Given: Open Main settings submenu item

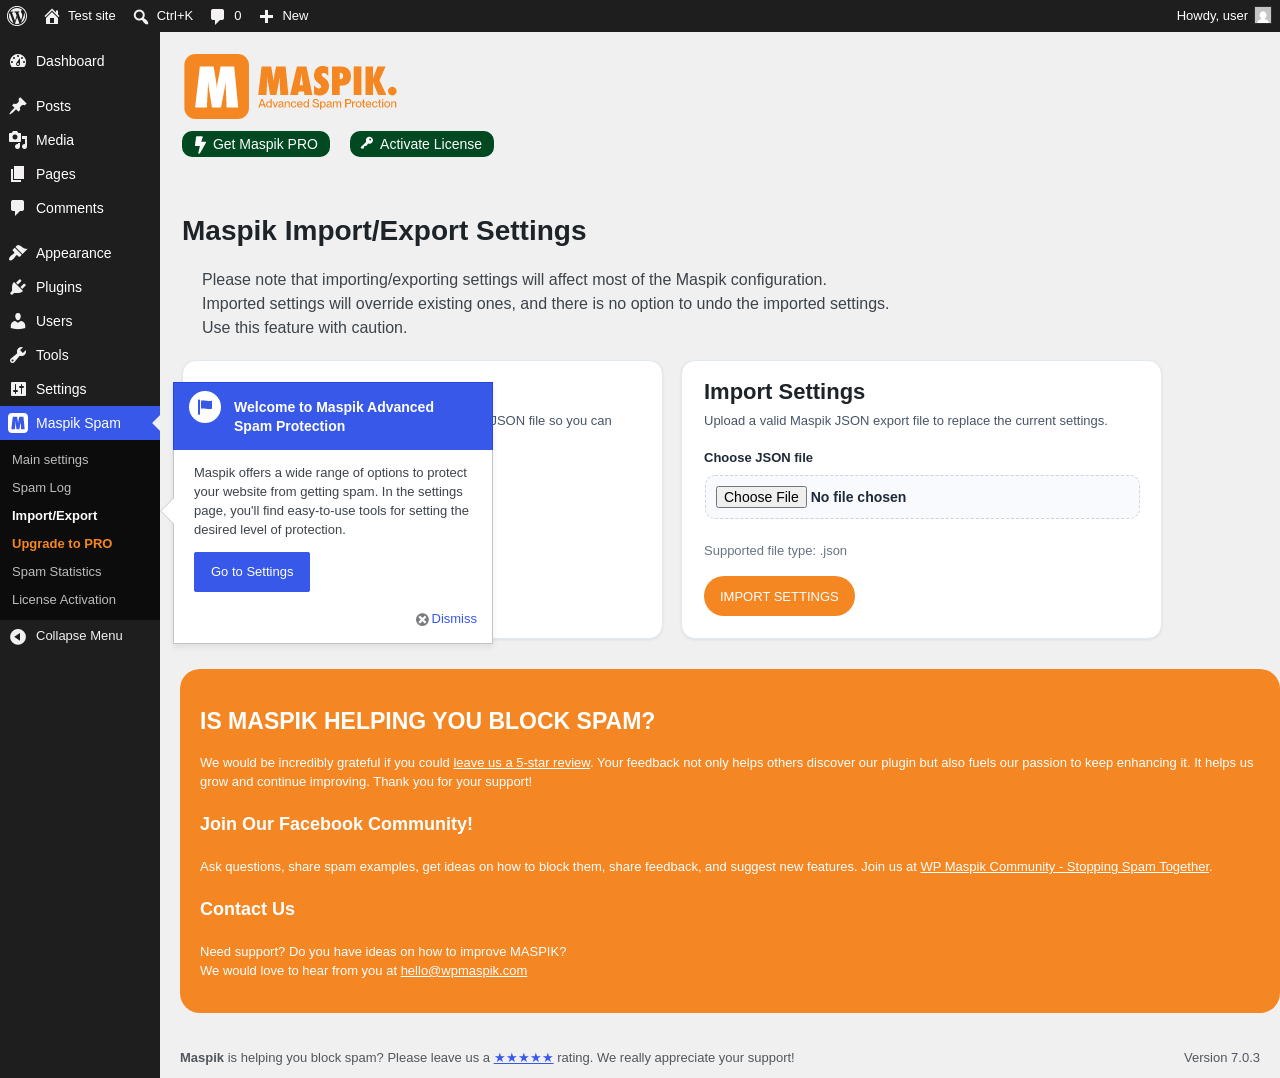Looking at the screenshot, I should pos(50,460).
